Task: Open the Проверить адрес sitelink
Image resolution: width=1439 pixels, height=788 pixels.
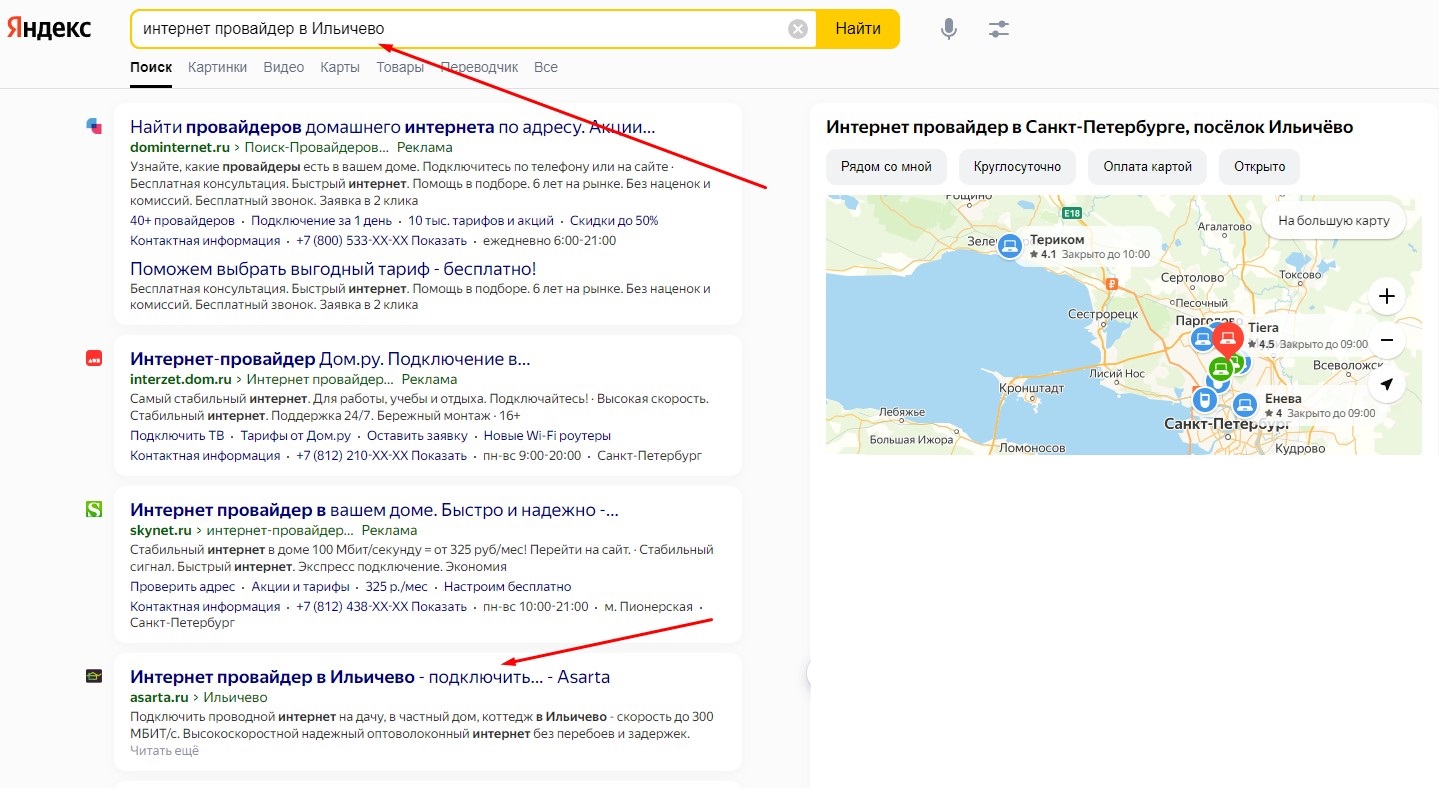Action: point(182,586)
